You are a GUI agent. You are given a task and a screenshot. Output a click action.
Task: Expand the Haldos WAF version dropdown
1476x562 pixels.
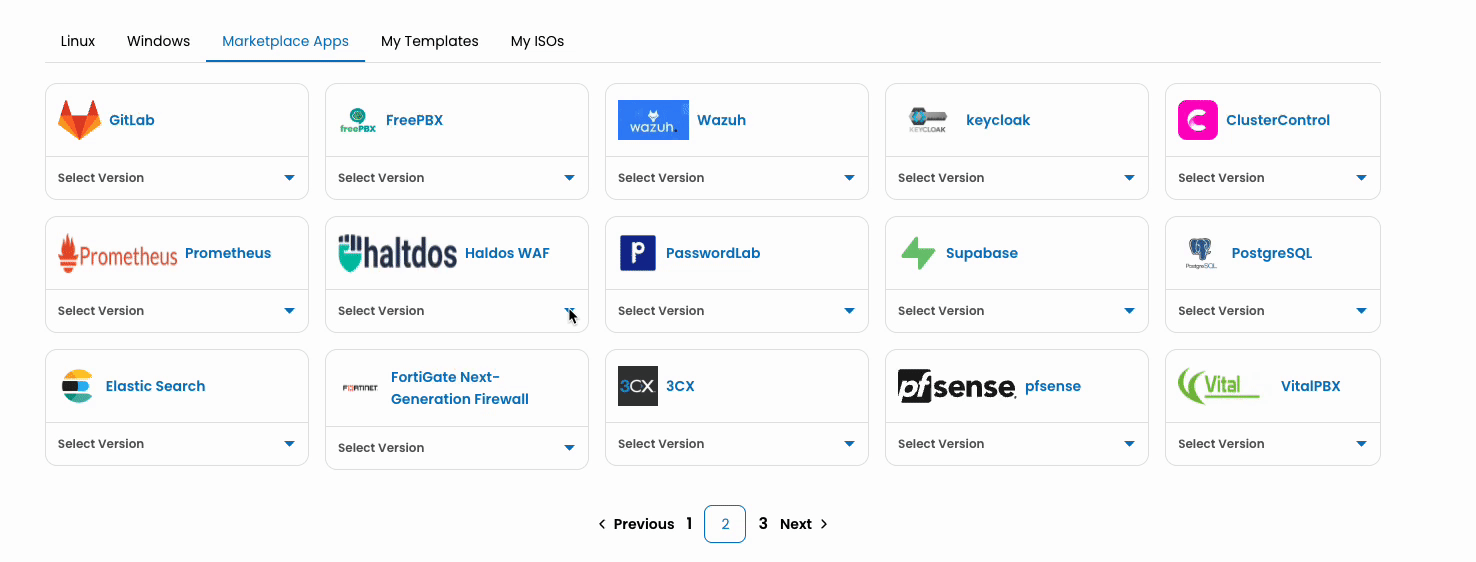click(x=457, y=311)
